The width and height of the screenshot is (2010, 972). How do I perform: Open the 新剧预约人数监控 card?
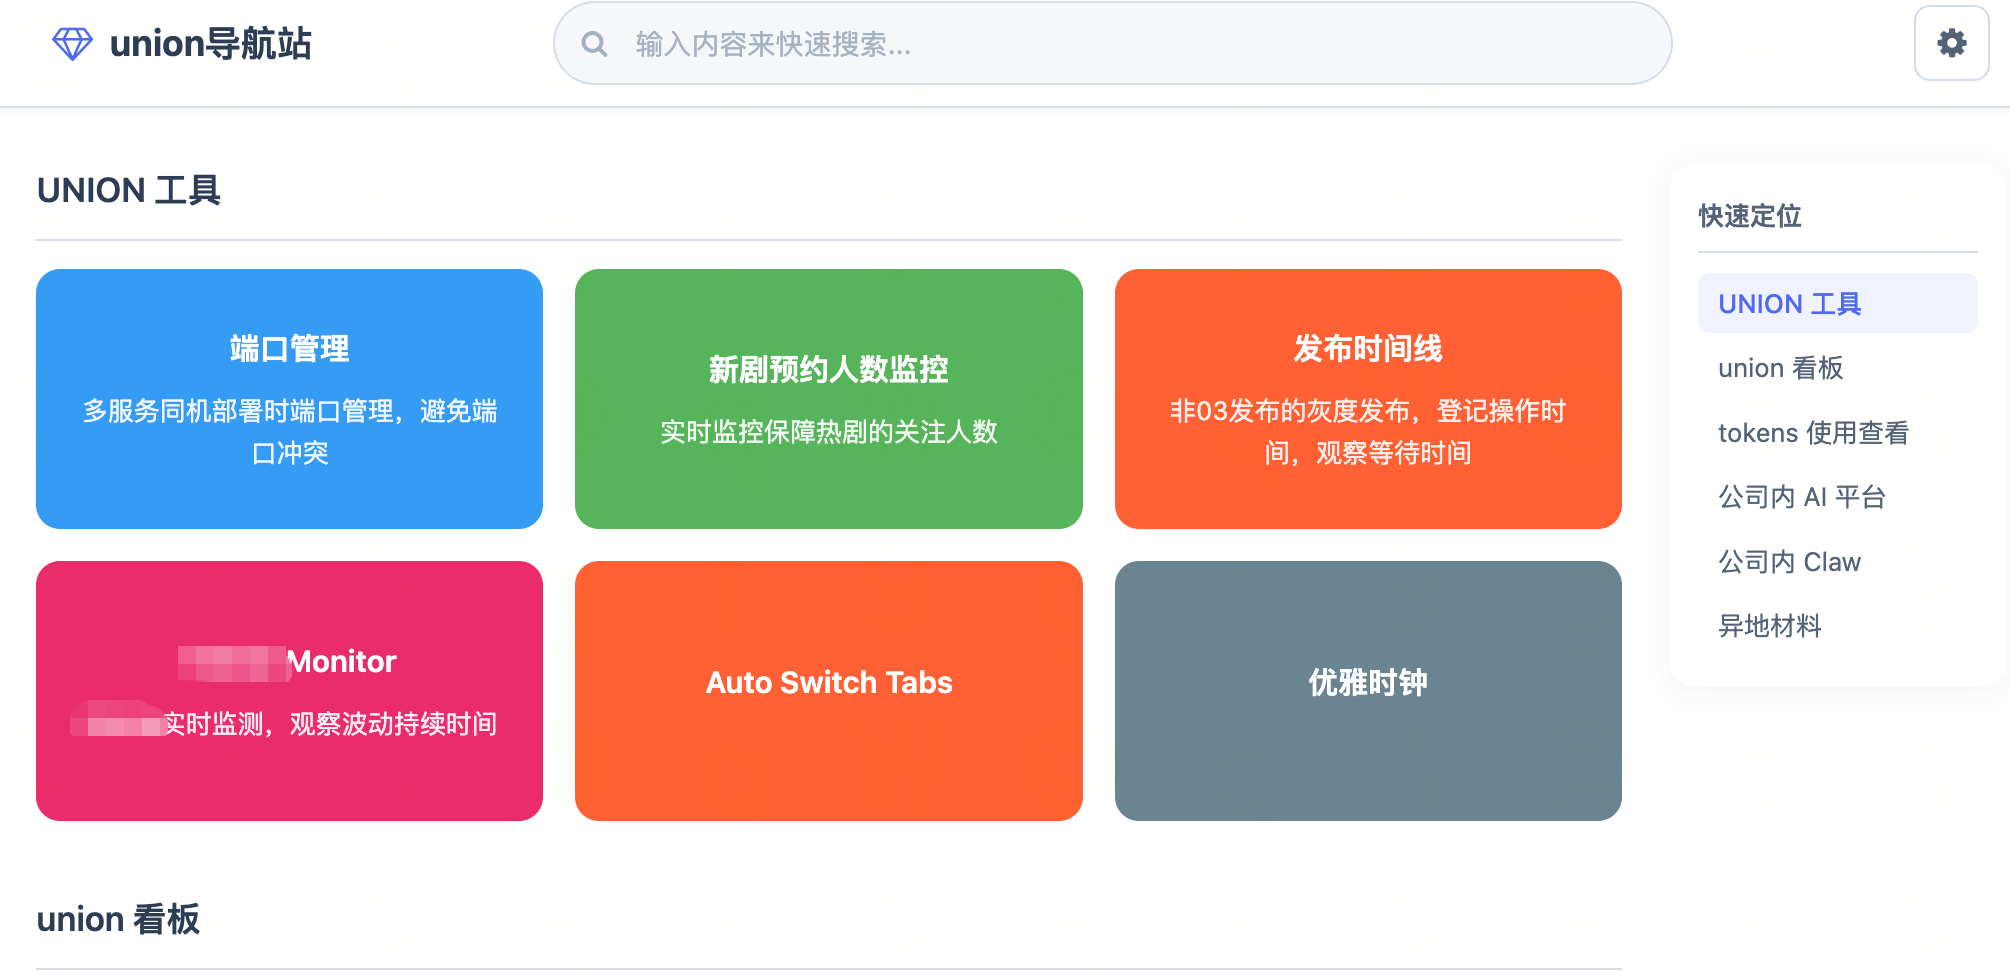[x=828, y=398]
